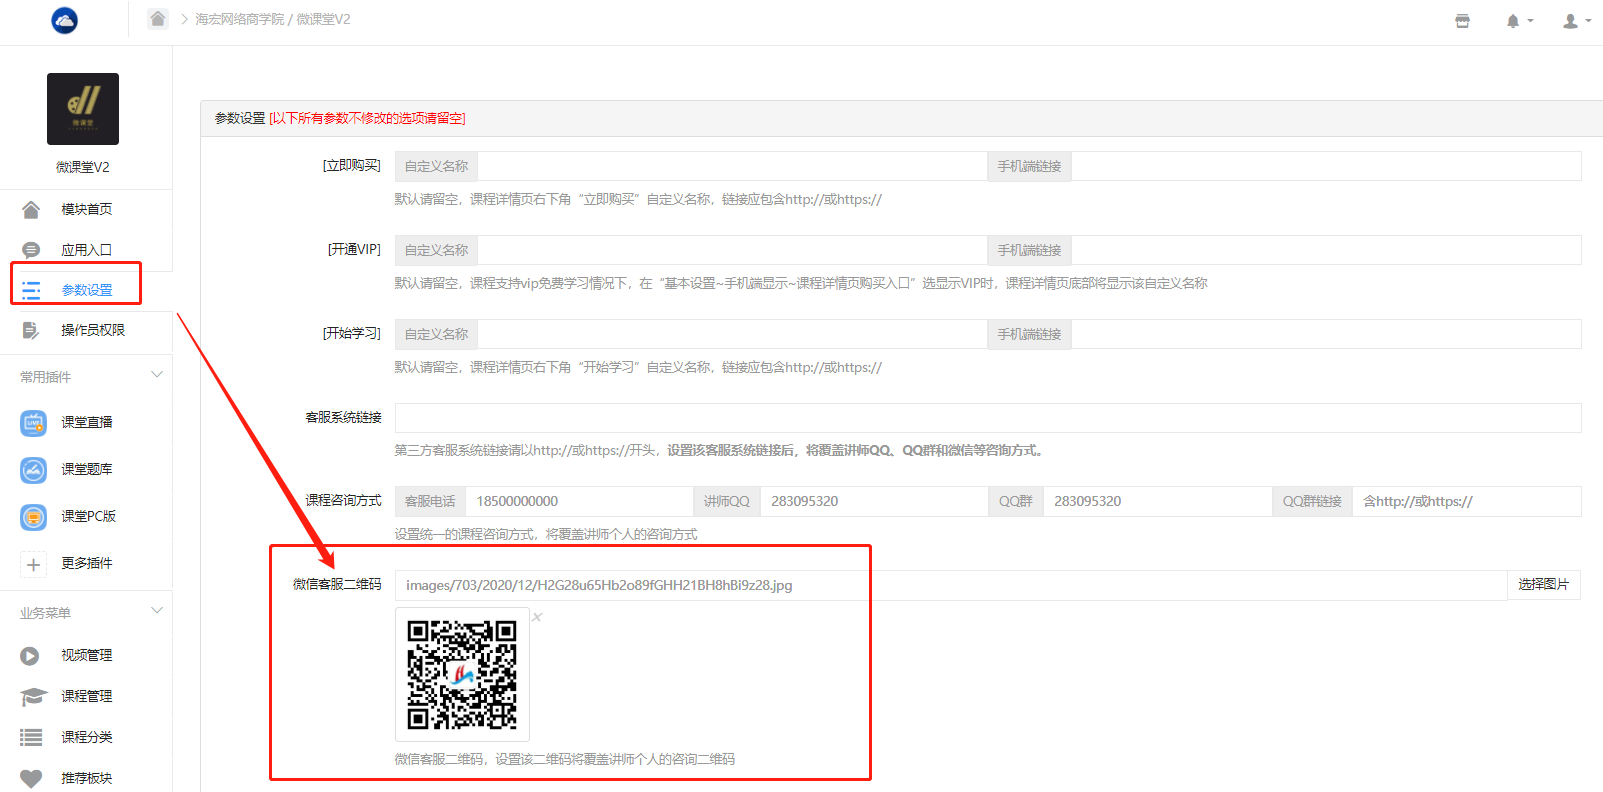Click the cloud logo icon

tap(64, 20)
